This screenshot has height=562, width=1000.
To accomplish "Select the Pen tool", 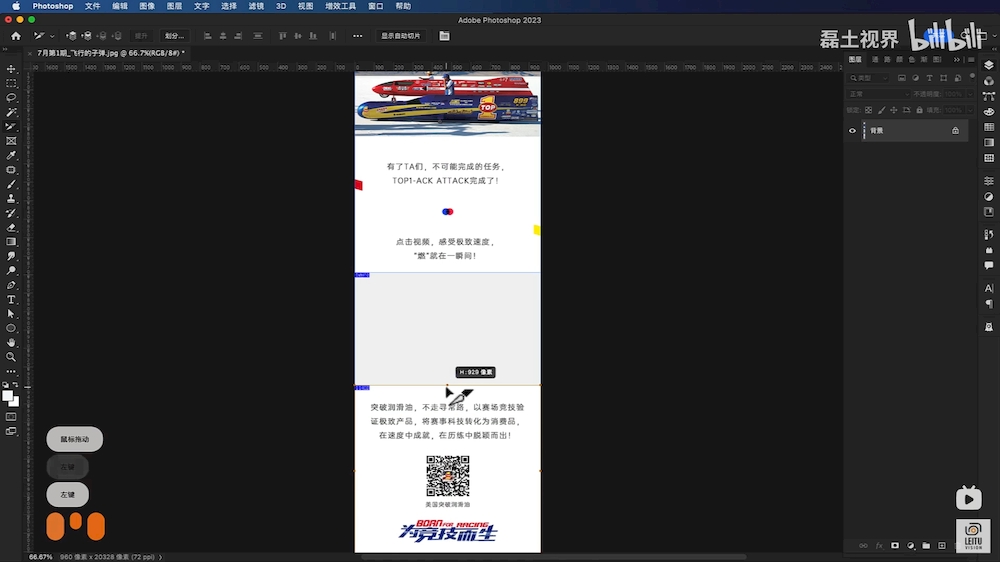I will (x=11, y=285).
